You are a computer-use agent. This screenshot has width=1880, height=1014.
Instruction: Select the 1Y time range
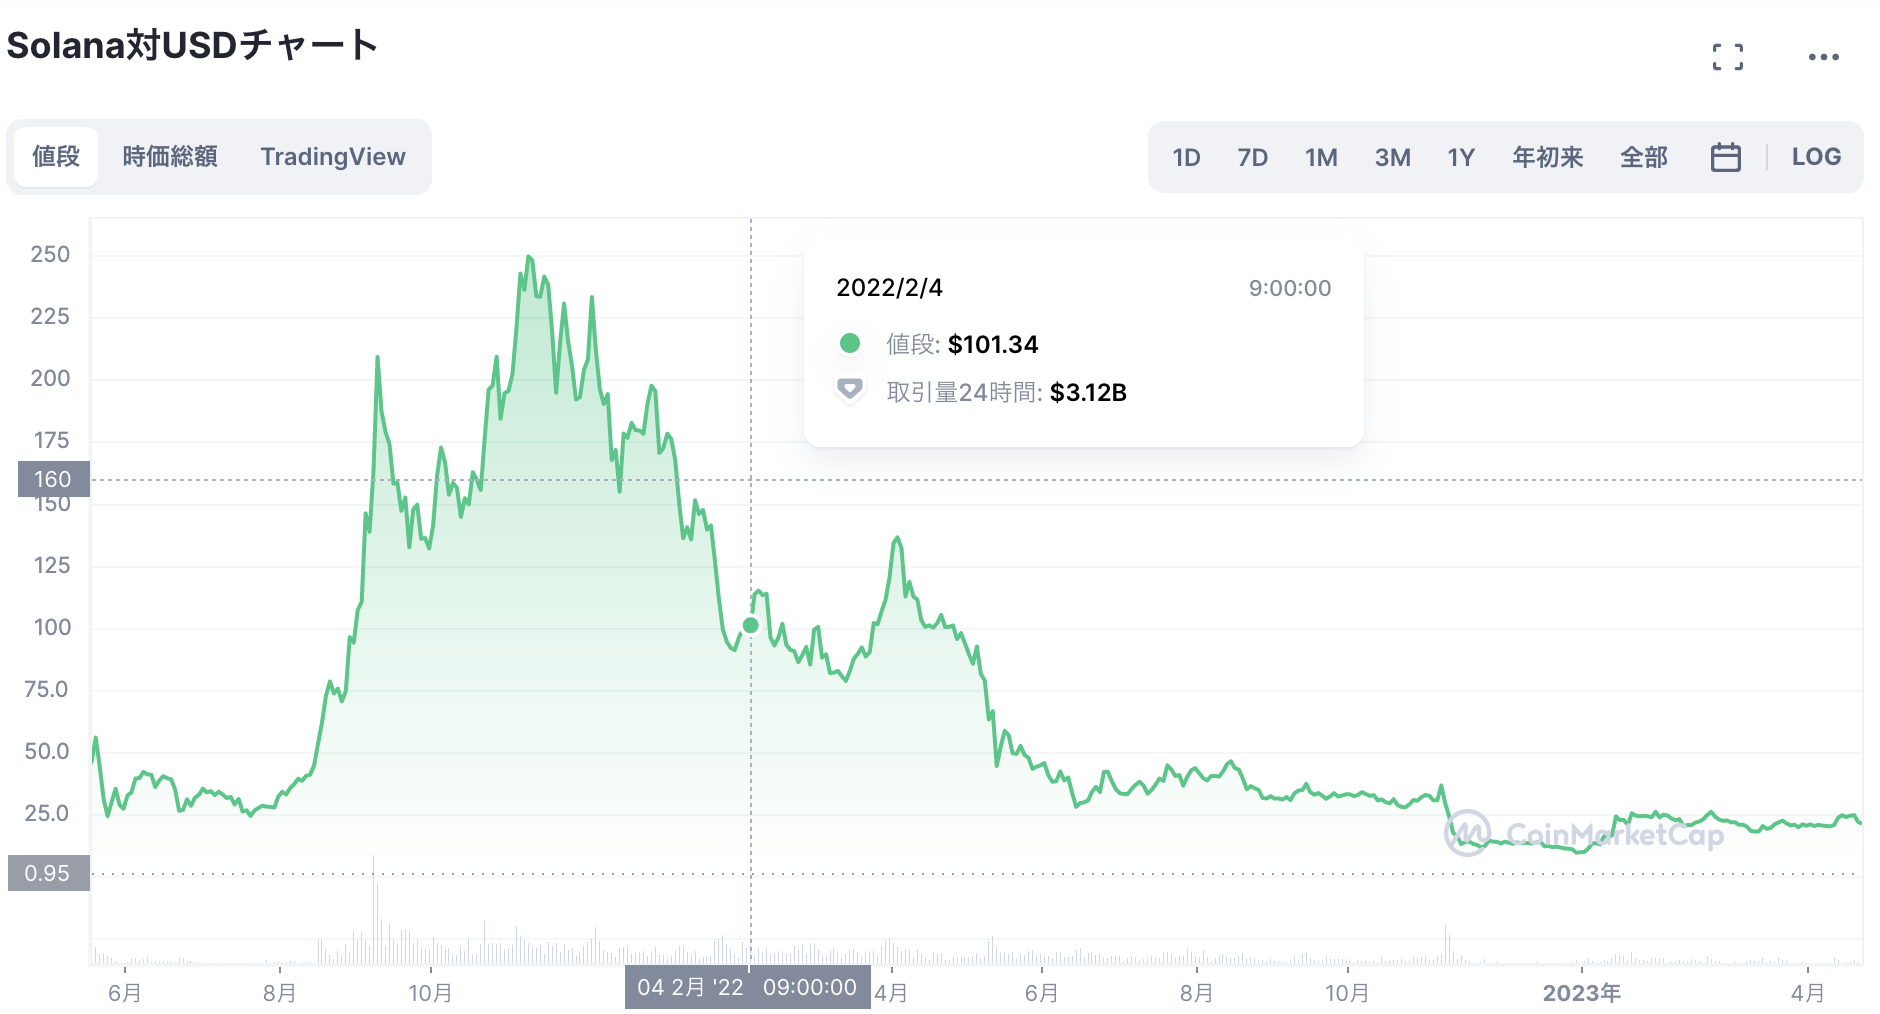click(1461, 158)
